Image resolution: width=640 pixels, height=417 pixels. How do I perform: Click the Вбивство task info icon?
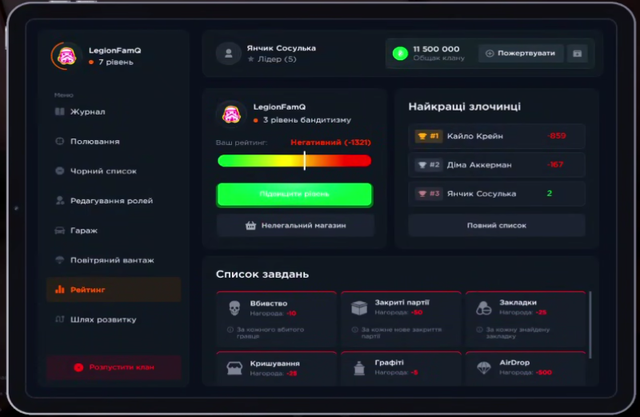230,330
